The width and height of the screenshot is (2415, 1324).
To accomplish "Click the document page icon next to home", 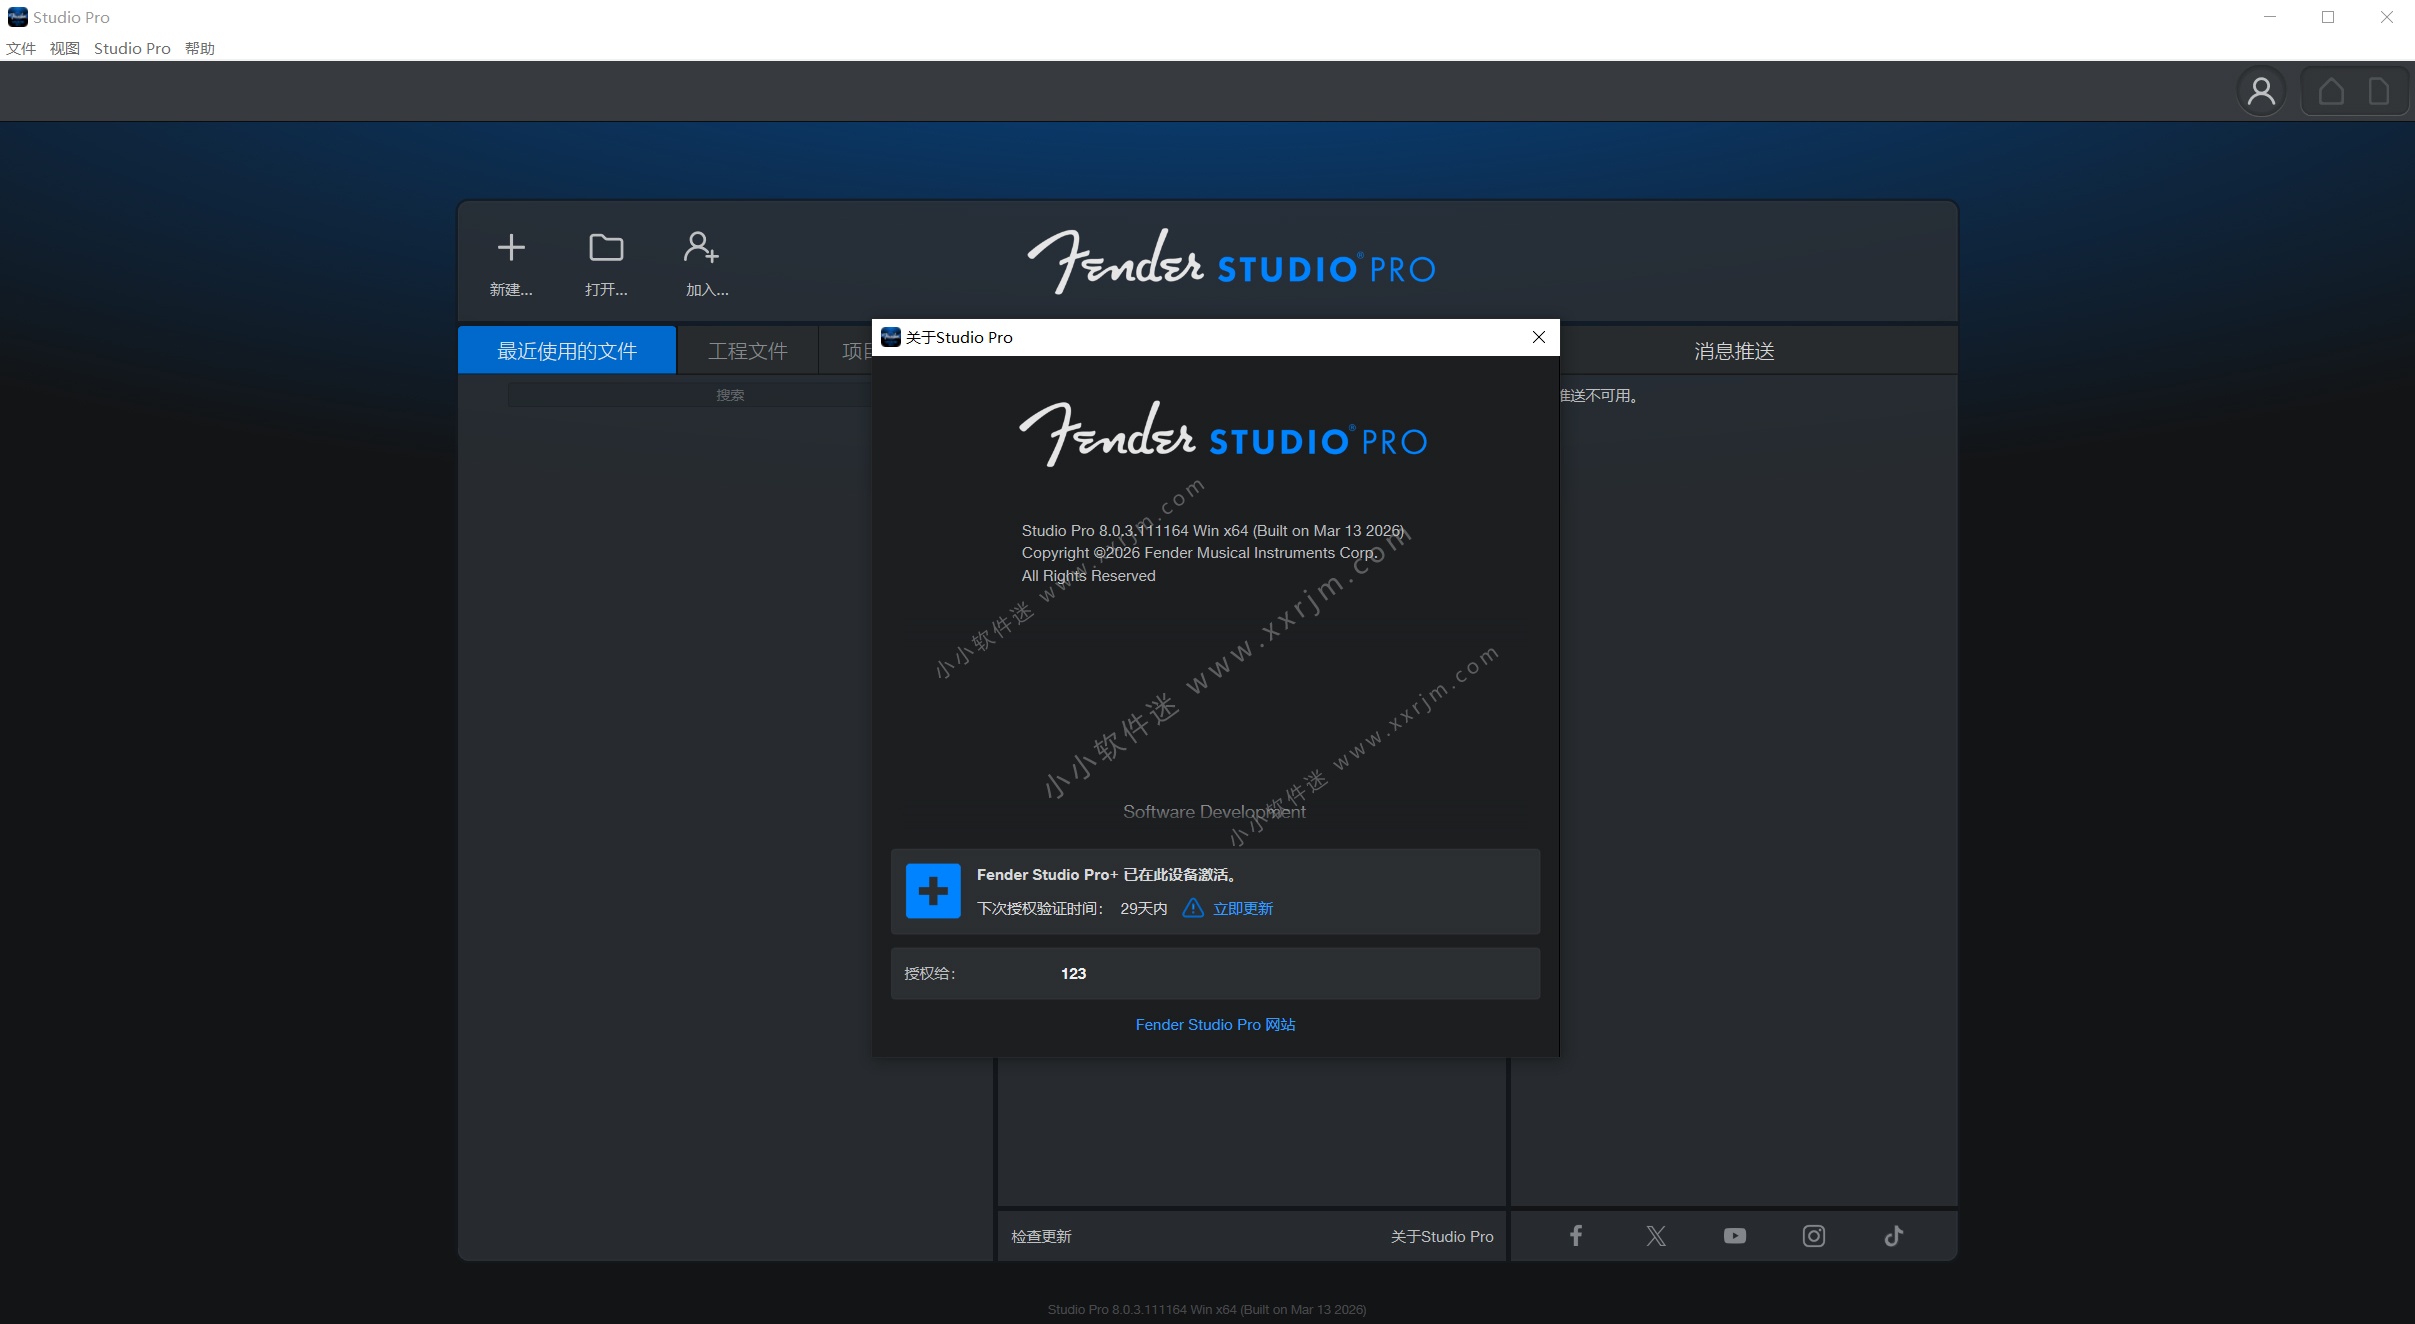I will pyautogui.click(x=2379, y=92).
